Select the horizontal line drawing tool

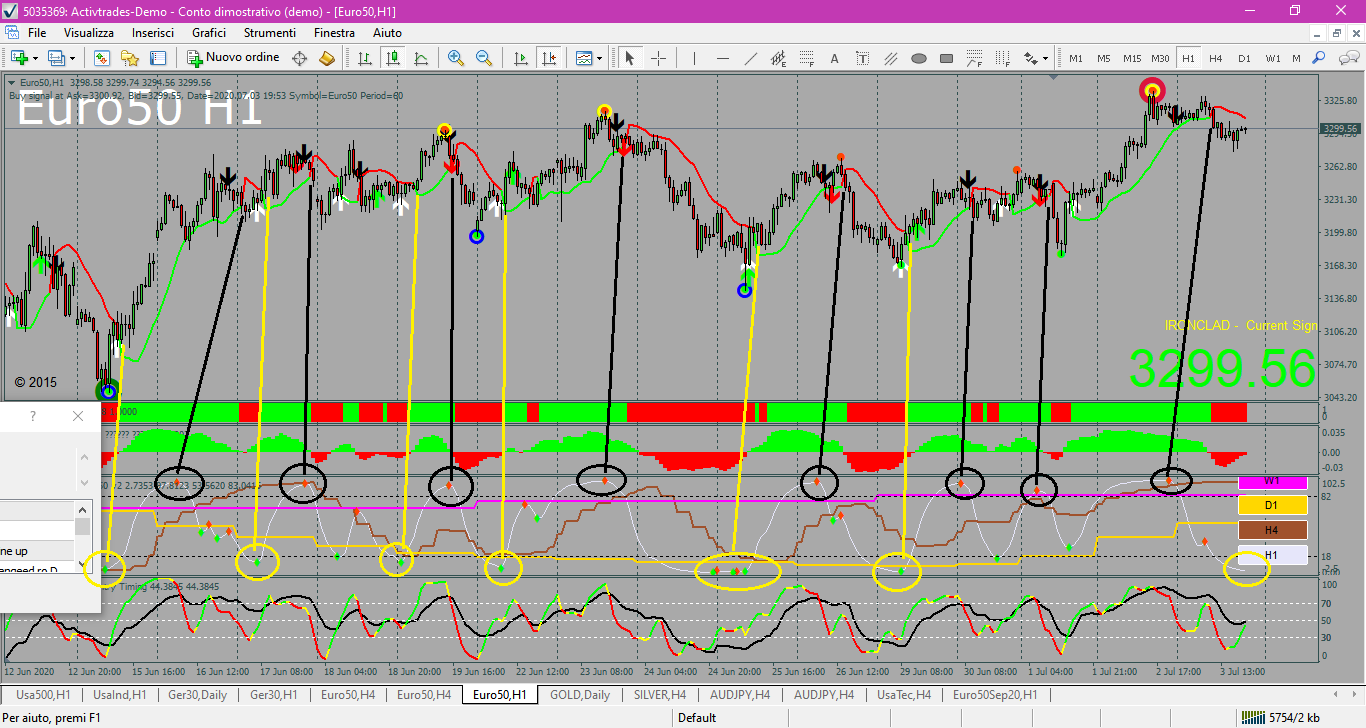pos(723,58)
